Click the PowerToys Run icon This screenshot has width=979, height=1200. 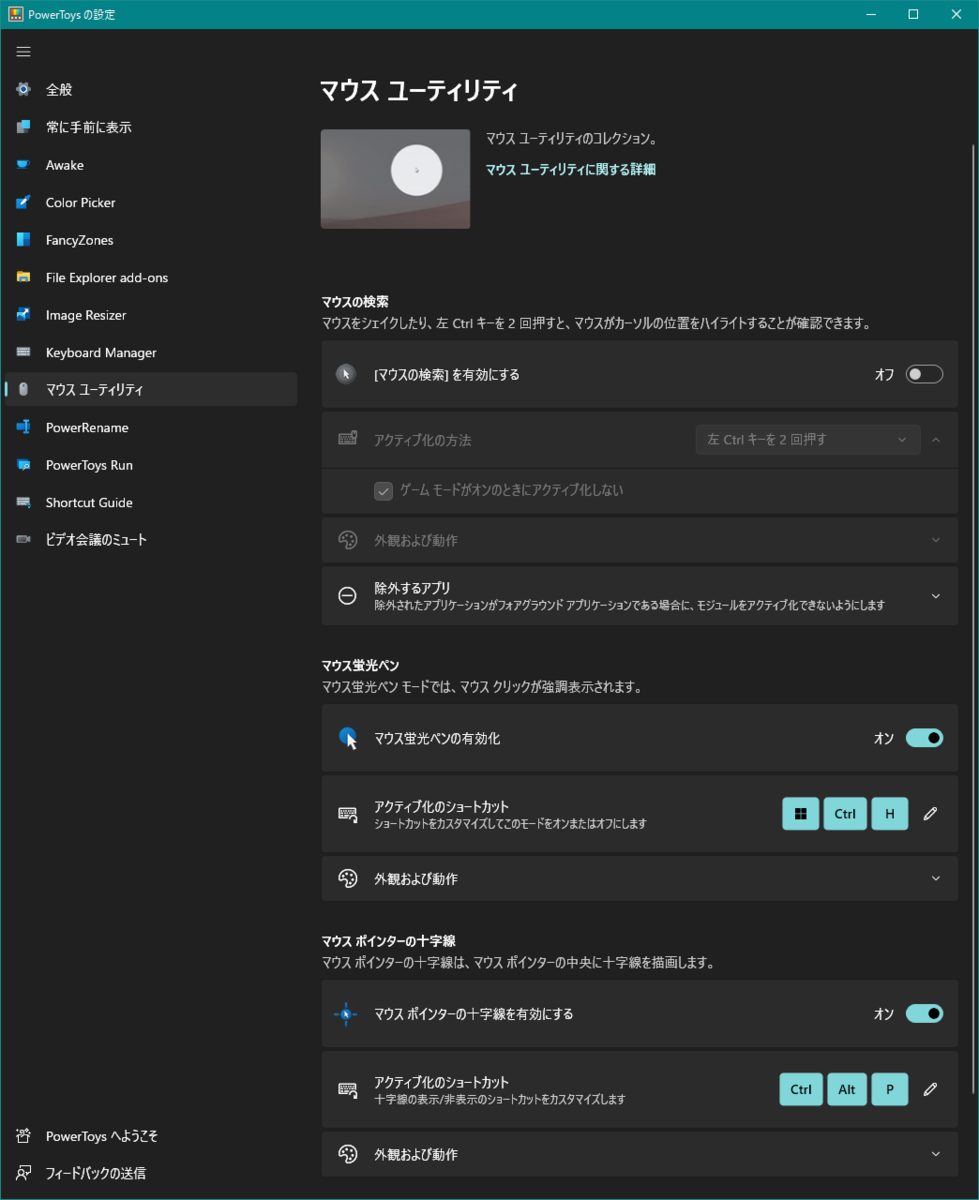point(24,465)
